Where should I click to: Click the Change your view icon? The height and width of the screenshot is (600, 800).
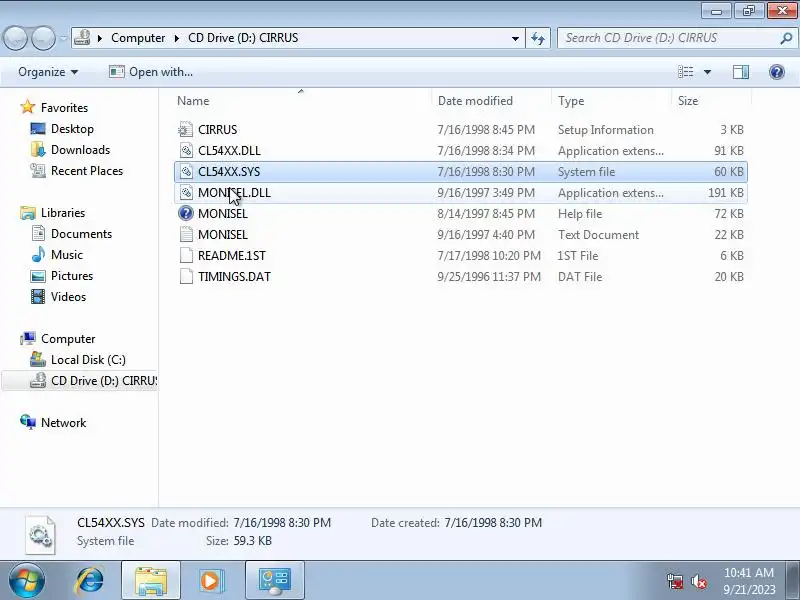pos(685,72)
